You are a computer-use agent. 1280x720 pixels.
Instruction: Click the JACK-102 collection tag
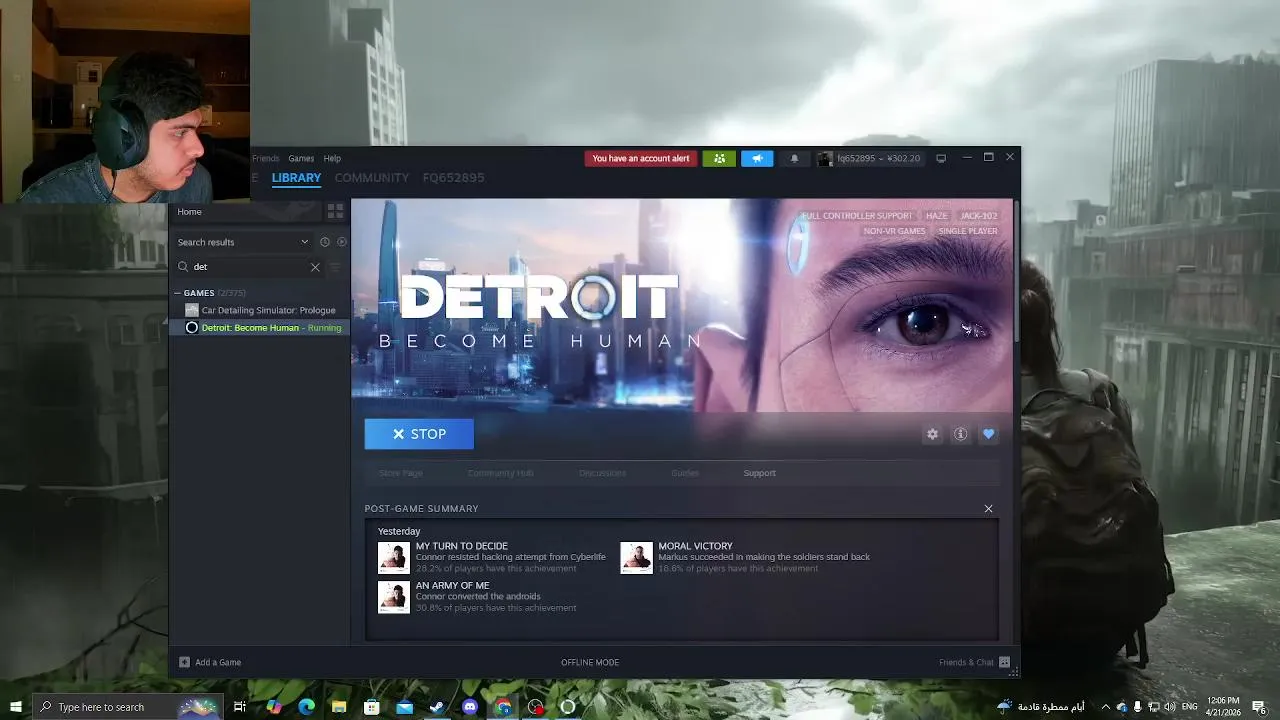(x=979, y=216)
